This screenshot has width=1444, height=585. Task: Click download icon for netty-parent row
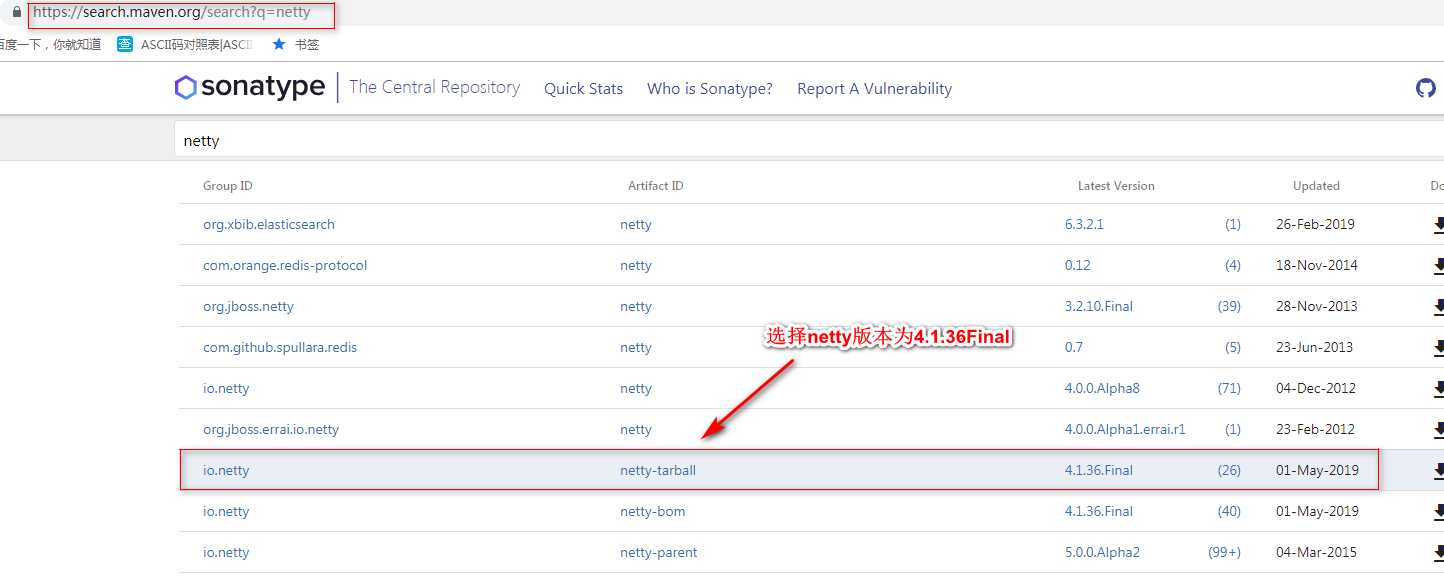1438,553
